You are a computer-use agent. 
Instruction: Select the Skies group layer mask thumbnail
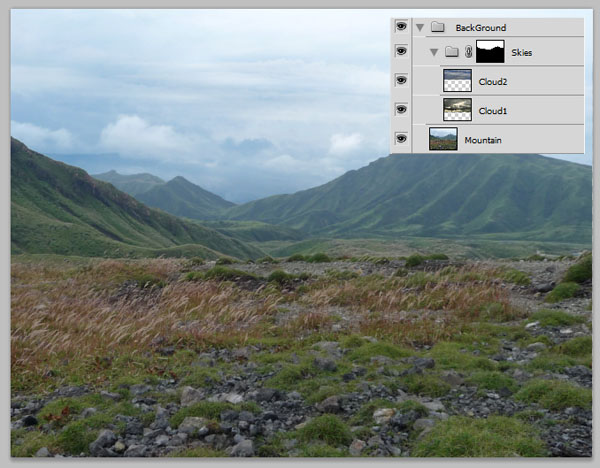pyautogui.click(x=490, y=51)
